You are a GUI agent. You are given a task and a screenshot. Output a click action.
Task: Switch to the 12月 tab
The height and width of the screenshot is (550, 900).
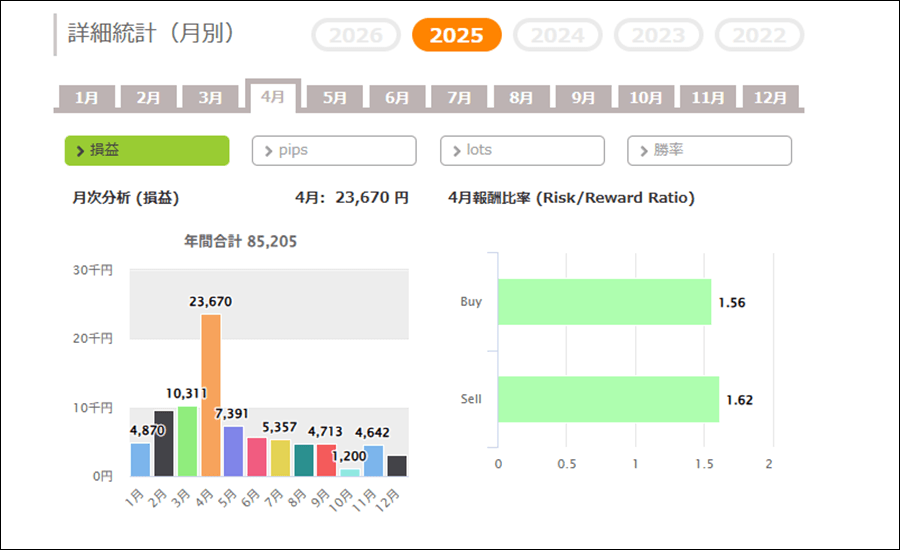coord(770,98)
